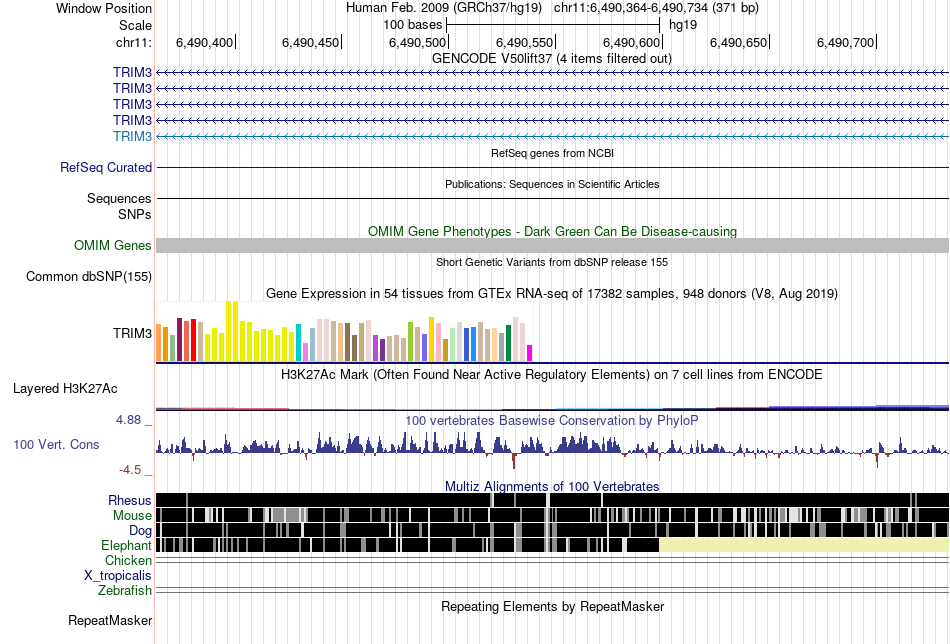Viewport: 950px width, 644px height.
Task: Click the X_tropicalis alignment label
Action: tap(118, 576)
